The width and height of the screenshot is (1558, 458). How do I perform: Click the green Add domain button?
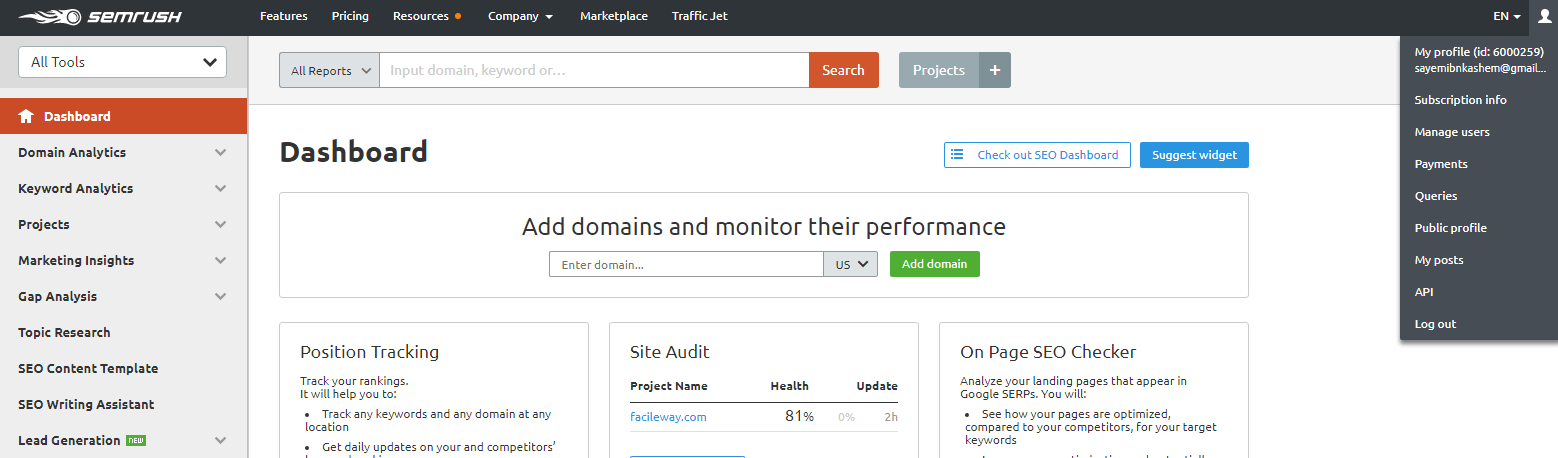tap(934, 264)
